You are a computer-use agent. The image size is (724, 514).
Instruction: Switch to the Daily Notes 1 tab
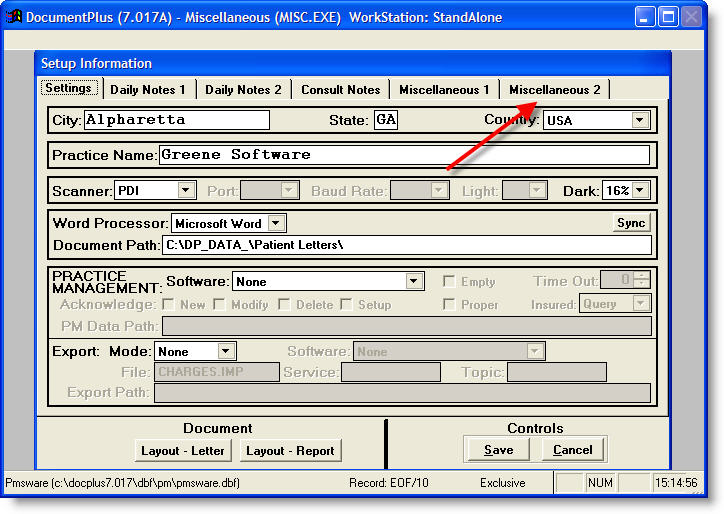[148, 90]
